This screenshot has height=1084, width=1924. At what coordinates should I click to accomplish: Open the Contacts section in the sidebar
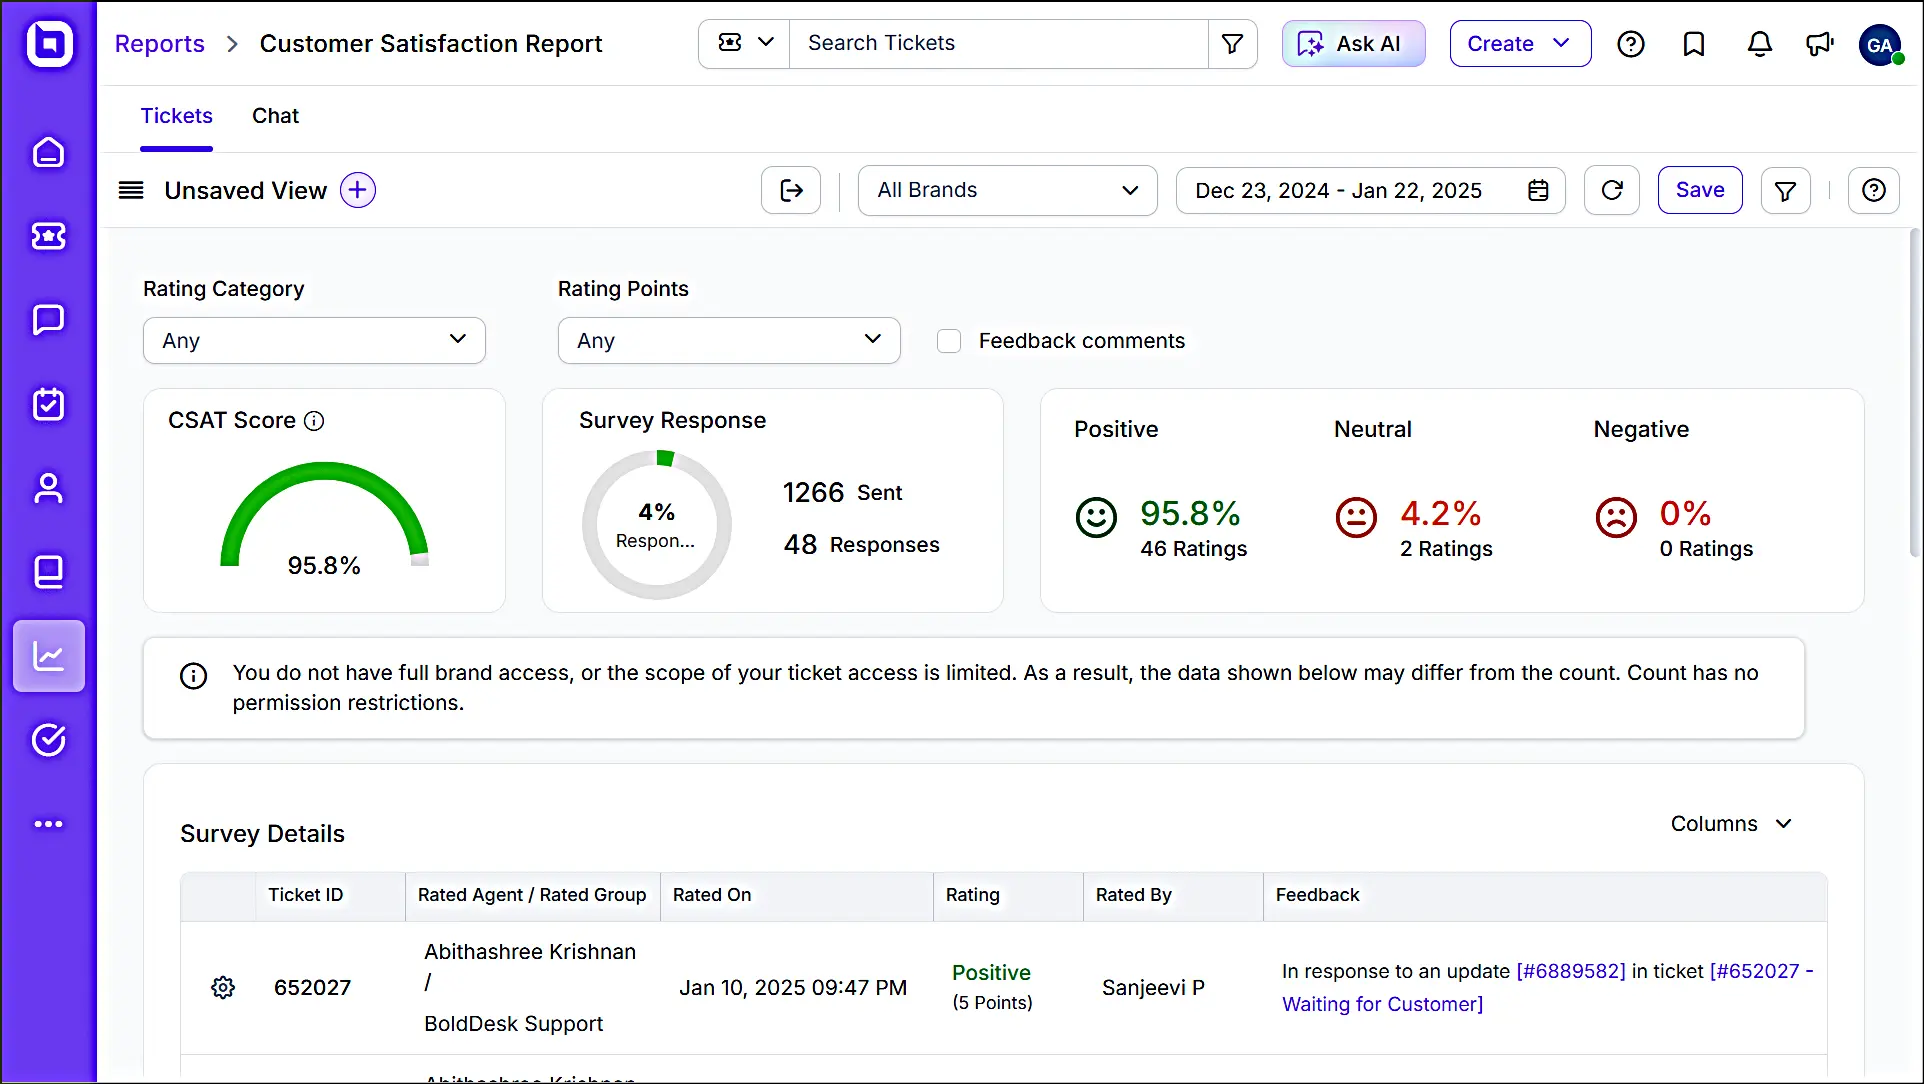coord(48,488)
